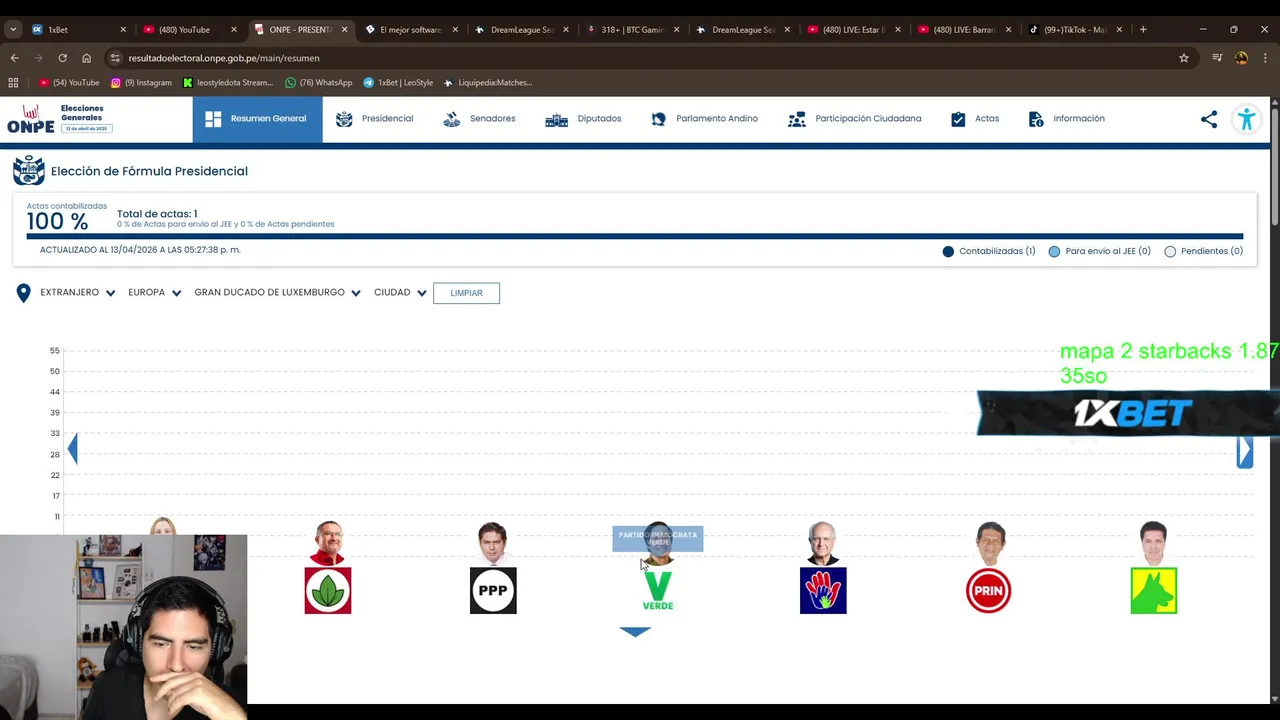
Task: Select the green leaf party logo
Action: (328, 590)
